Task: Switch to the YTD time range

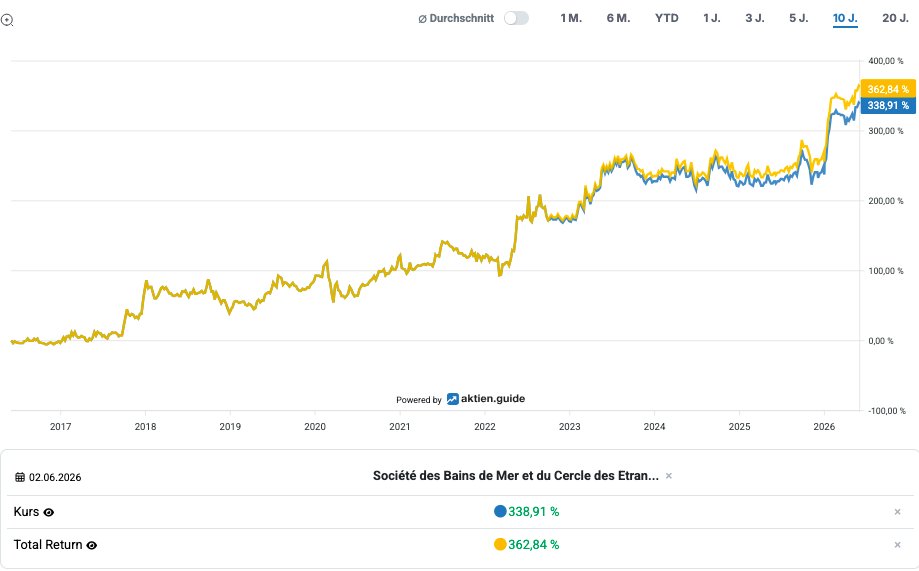Action: pyautogui.click(x=666, y=18)
